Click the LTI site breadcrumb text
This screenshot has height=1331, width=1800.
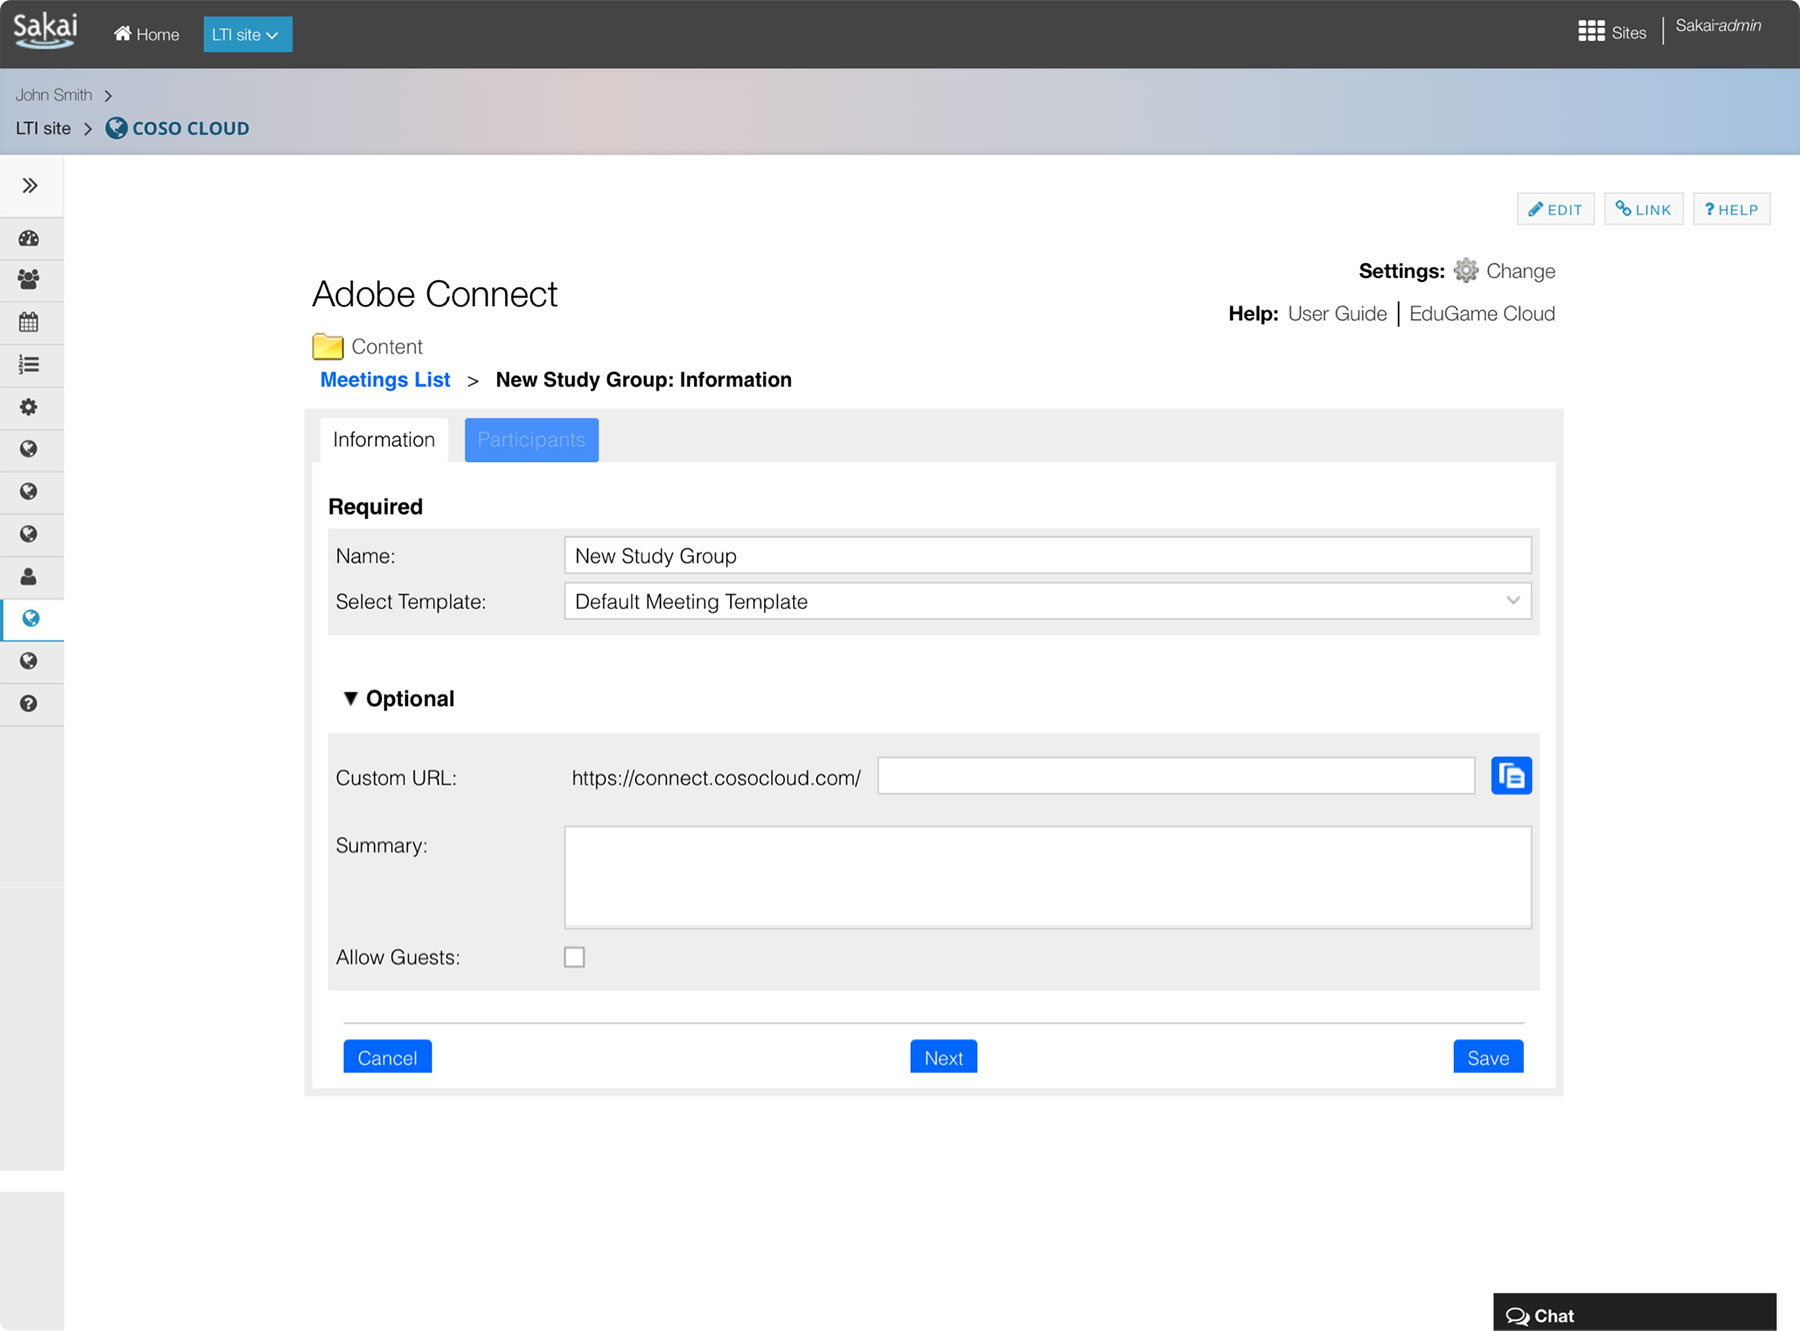43,128
